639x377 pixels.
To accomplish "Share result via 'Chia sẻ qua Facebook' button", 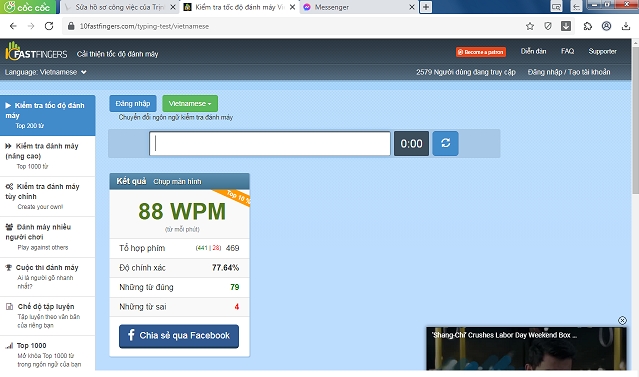I will (179, 336).
